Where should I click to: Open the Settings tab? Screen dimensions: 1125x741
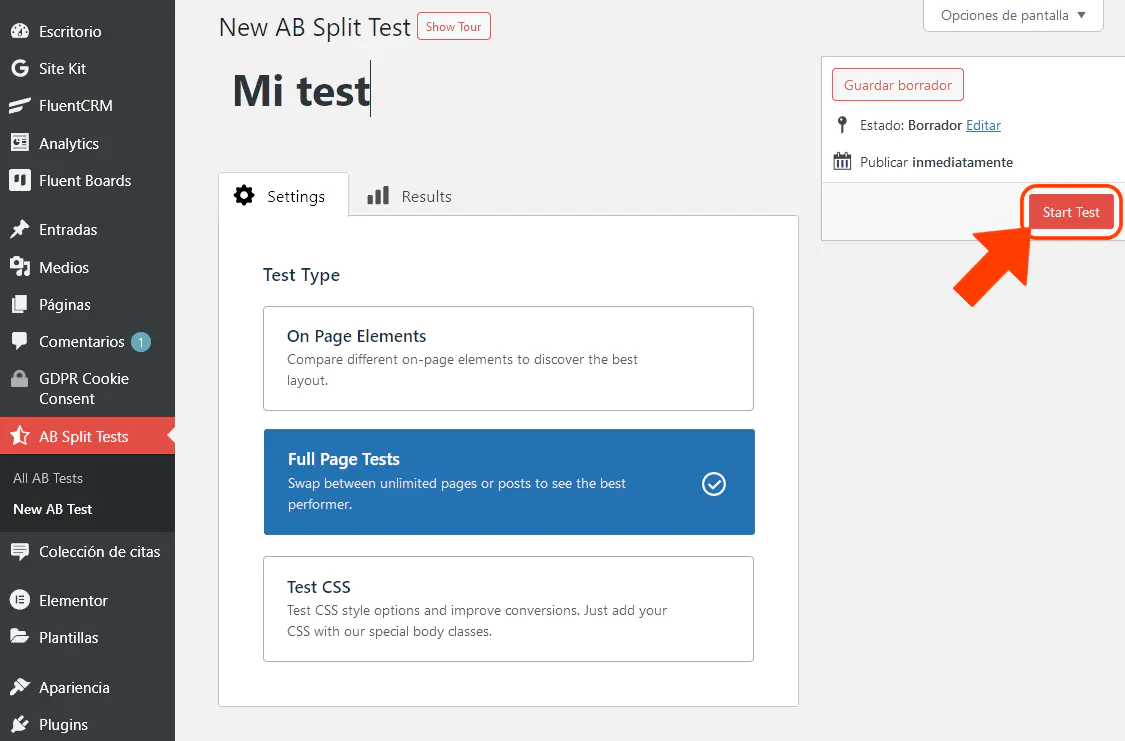(283, 196)
